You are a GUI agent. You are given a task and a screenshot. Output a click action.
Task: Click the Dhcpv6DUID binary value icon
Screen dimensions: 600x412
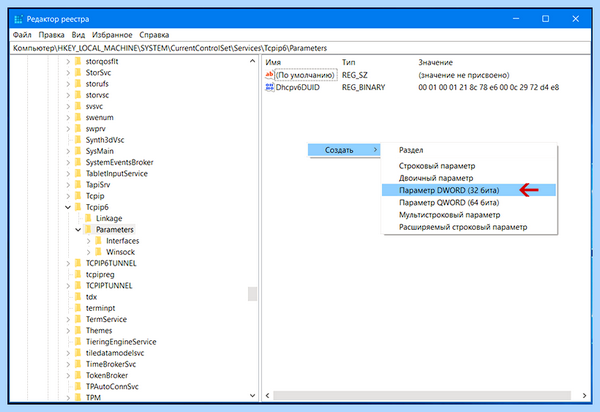tap(269, 87)
